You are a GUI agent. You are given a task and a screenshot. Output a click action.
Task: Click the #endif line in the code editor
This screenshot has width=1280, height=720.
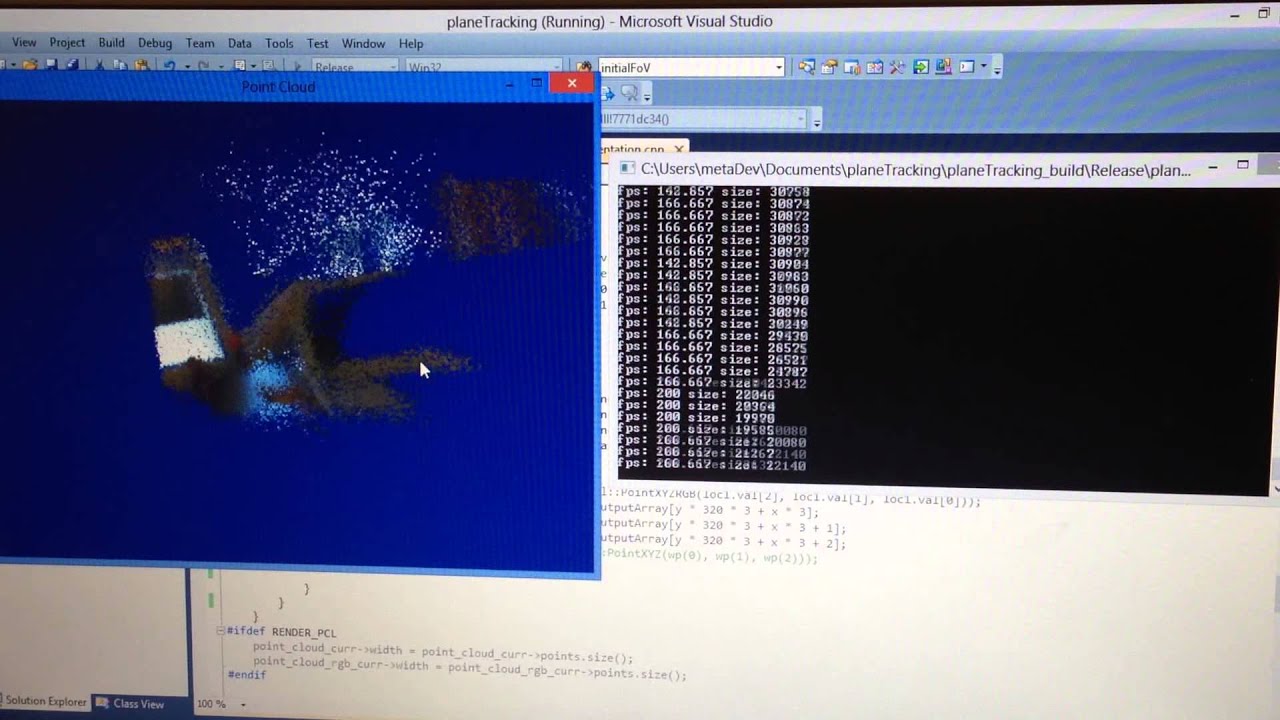coord(246,675)
